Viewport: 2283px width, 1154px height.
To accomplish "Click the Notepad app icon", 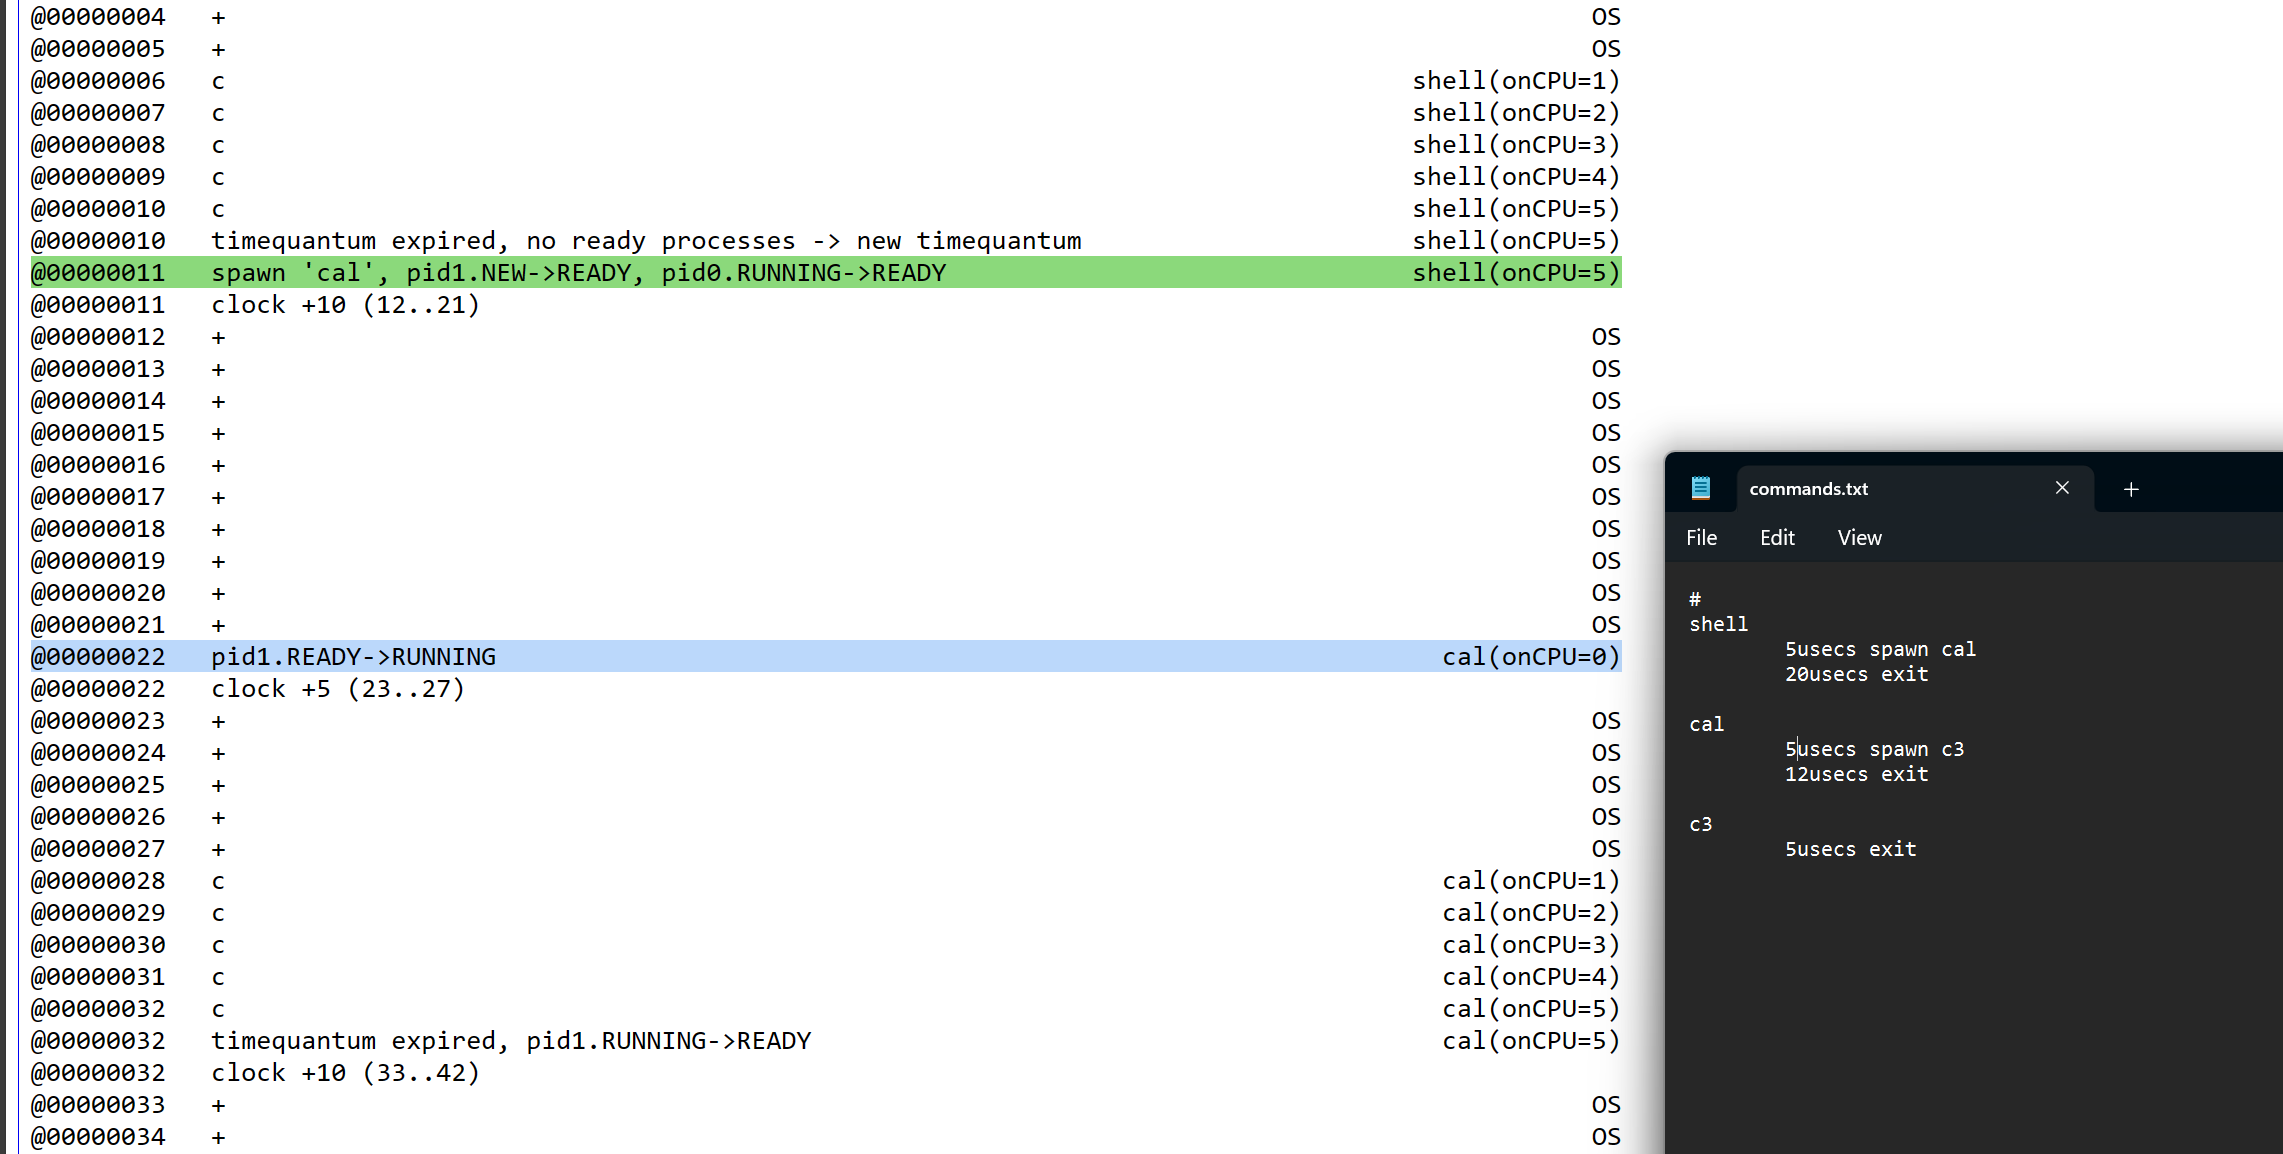I will pyautogui.click(x=1700, y=488).
